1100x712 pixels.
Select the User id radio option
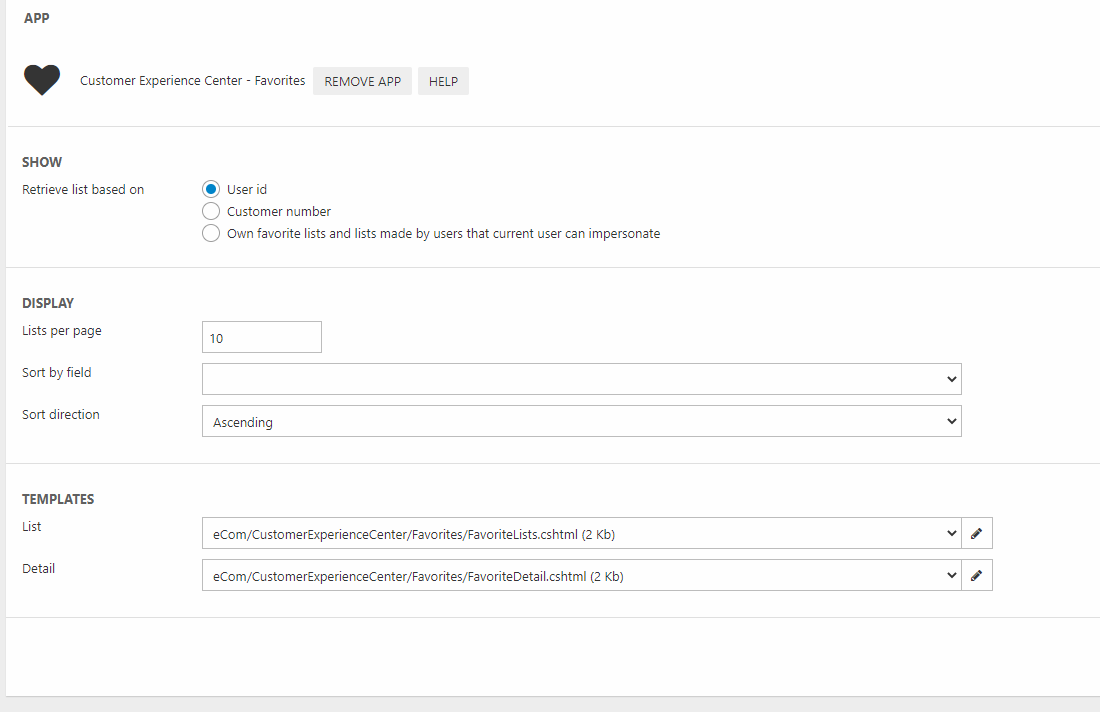tap(210, 189)
